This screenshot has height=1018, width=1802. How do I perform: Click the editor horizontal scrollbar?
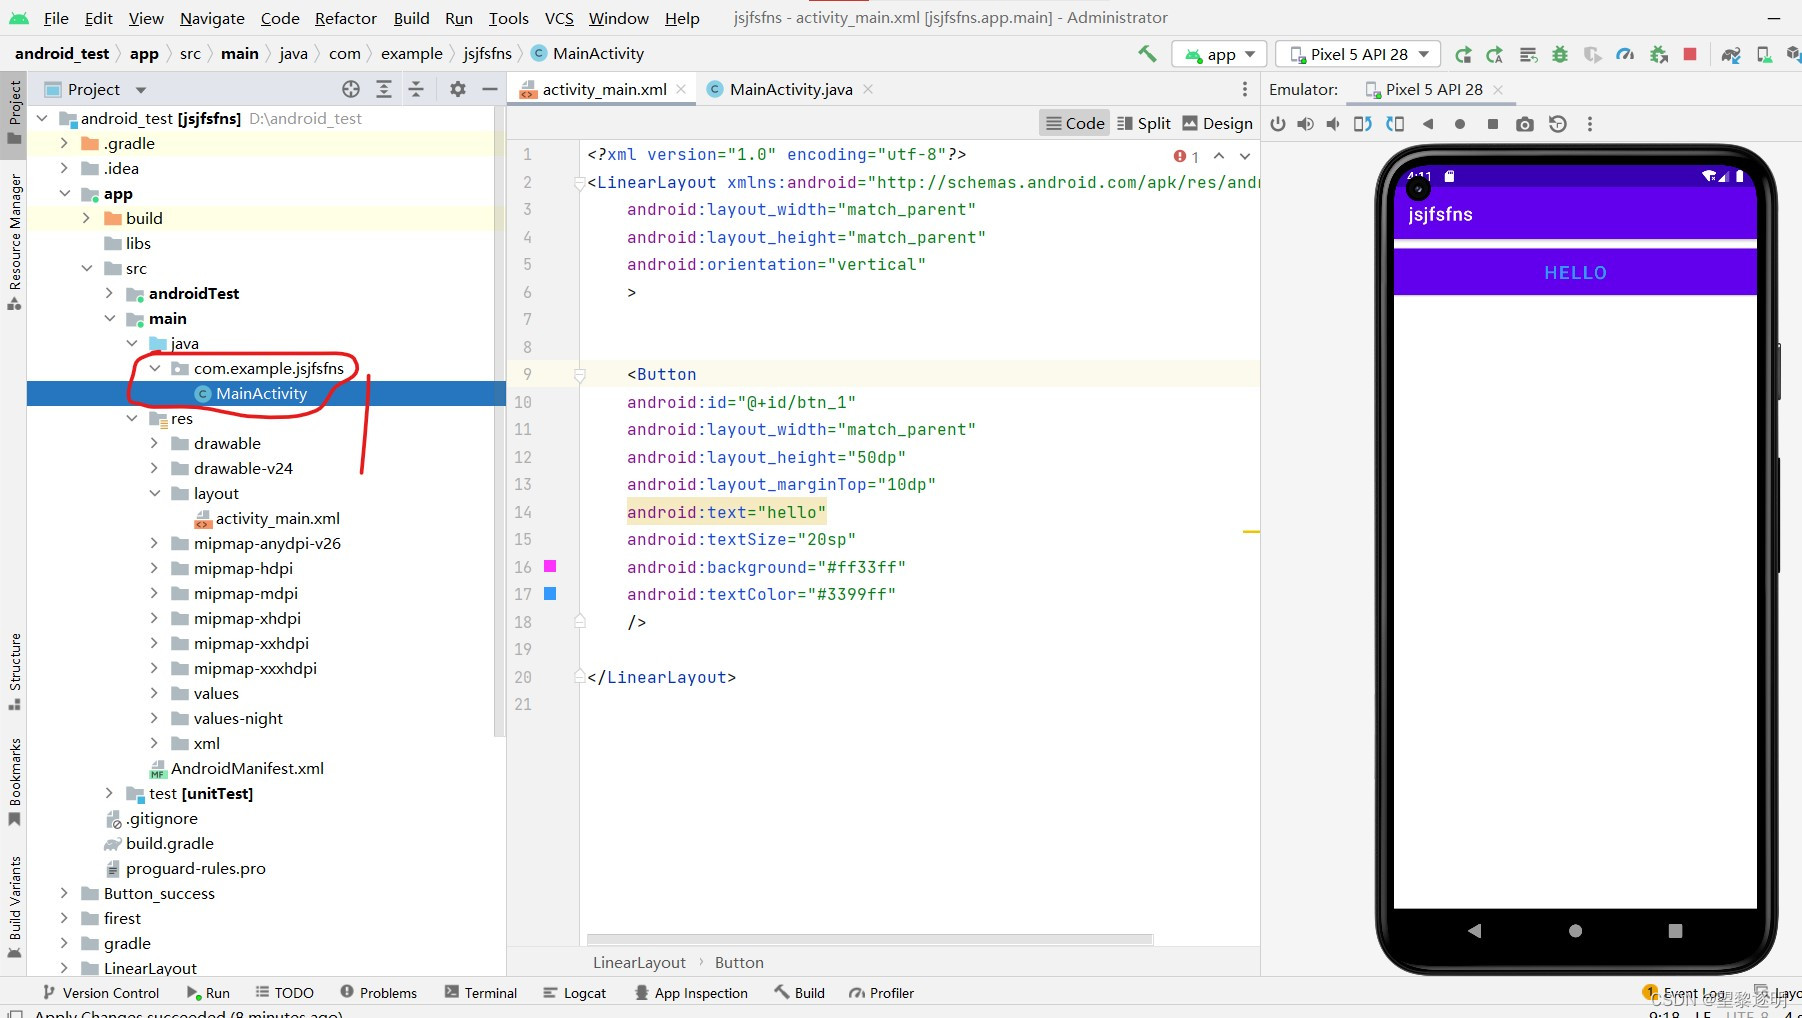(x=870, y=939)
